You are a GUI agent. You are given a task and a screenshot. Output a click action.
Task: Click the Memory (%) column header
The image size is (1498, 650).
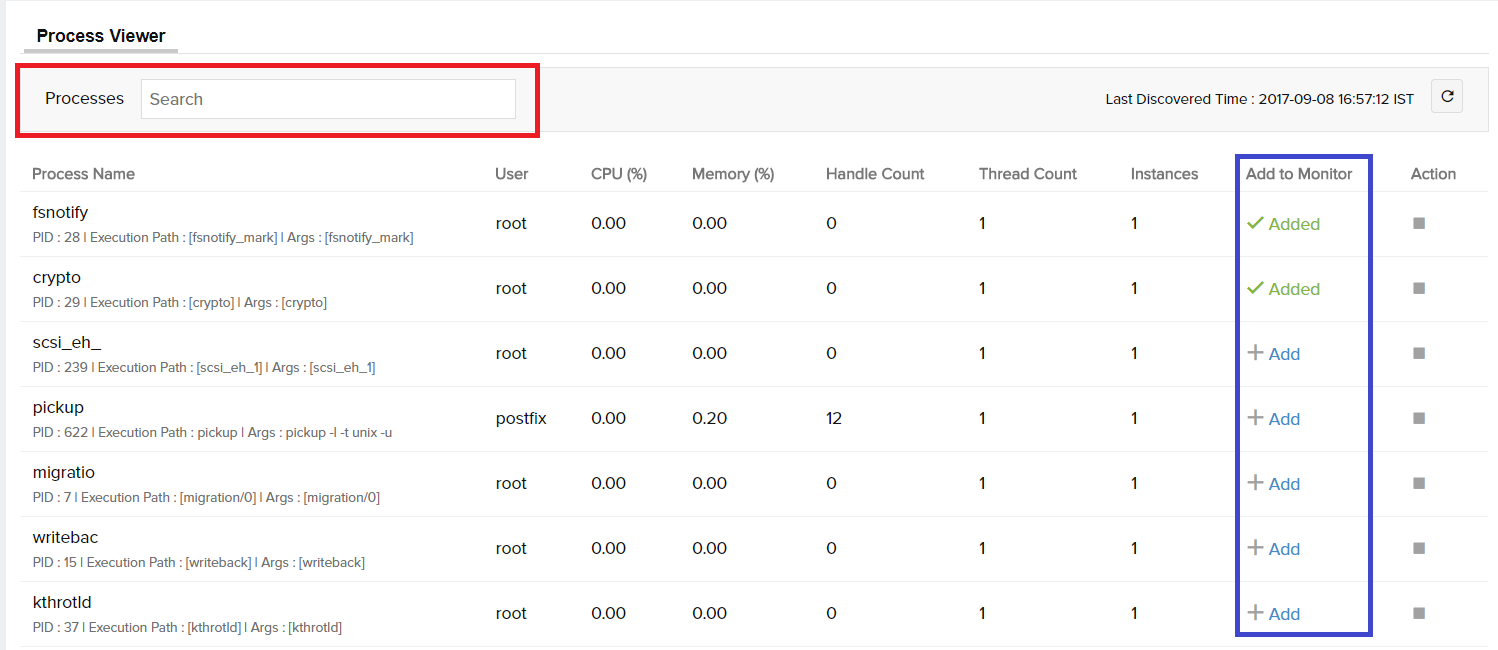tap(732, 174)
